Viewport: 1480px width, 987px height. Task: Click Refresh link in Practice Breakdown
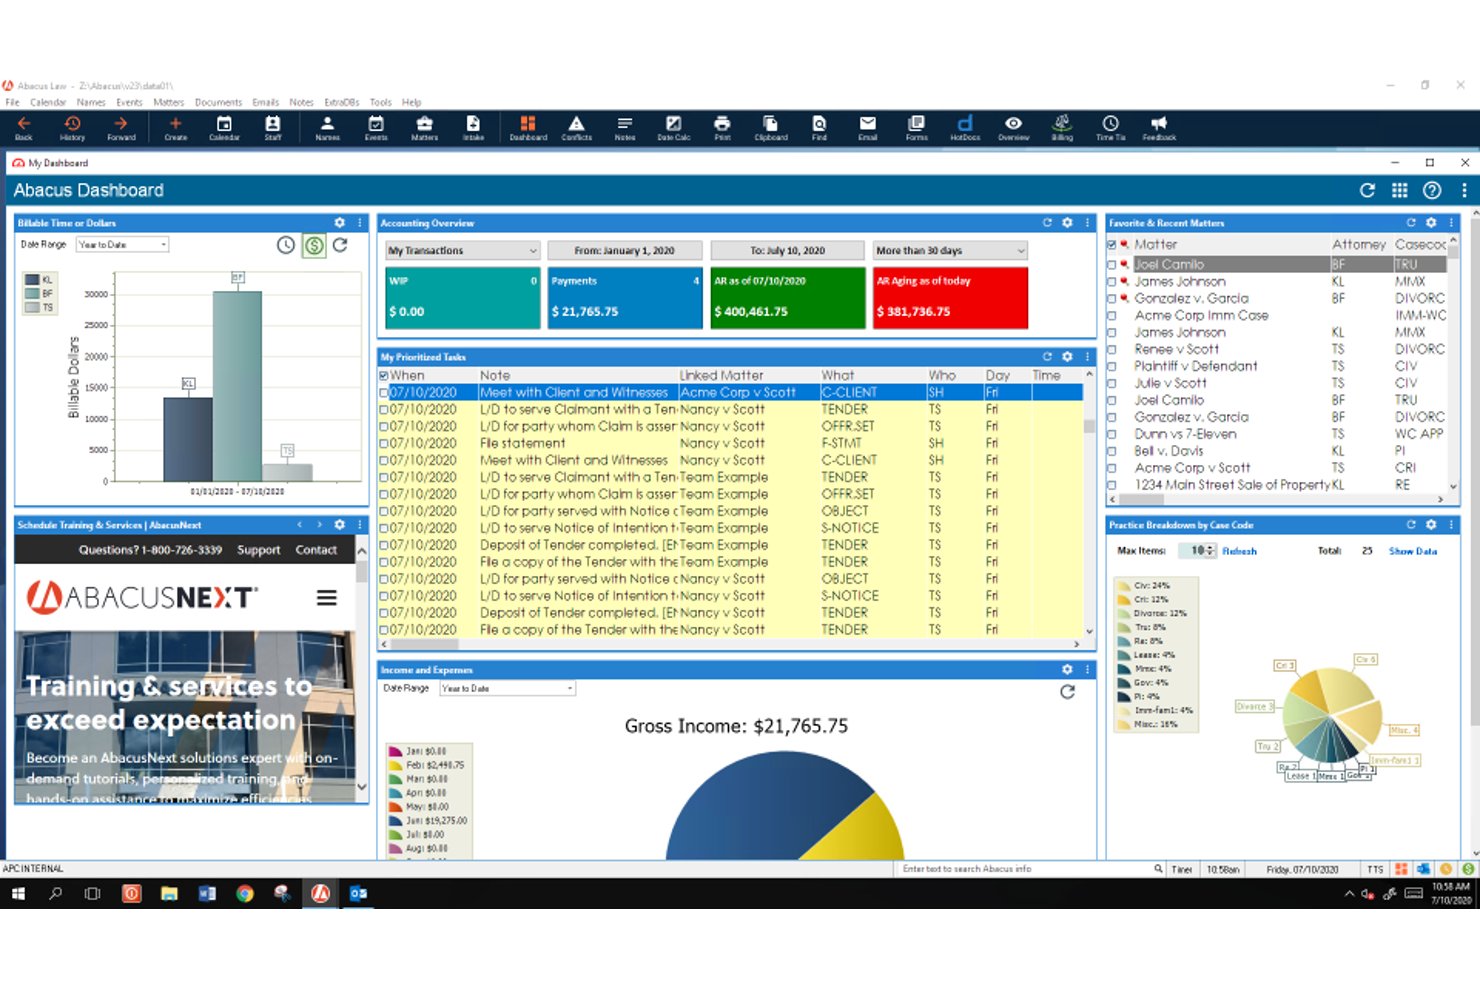[x=1239, y=551]
